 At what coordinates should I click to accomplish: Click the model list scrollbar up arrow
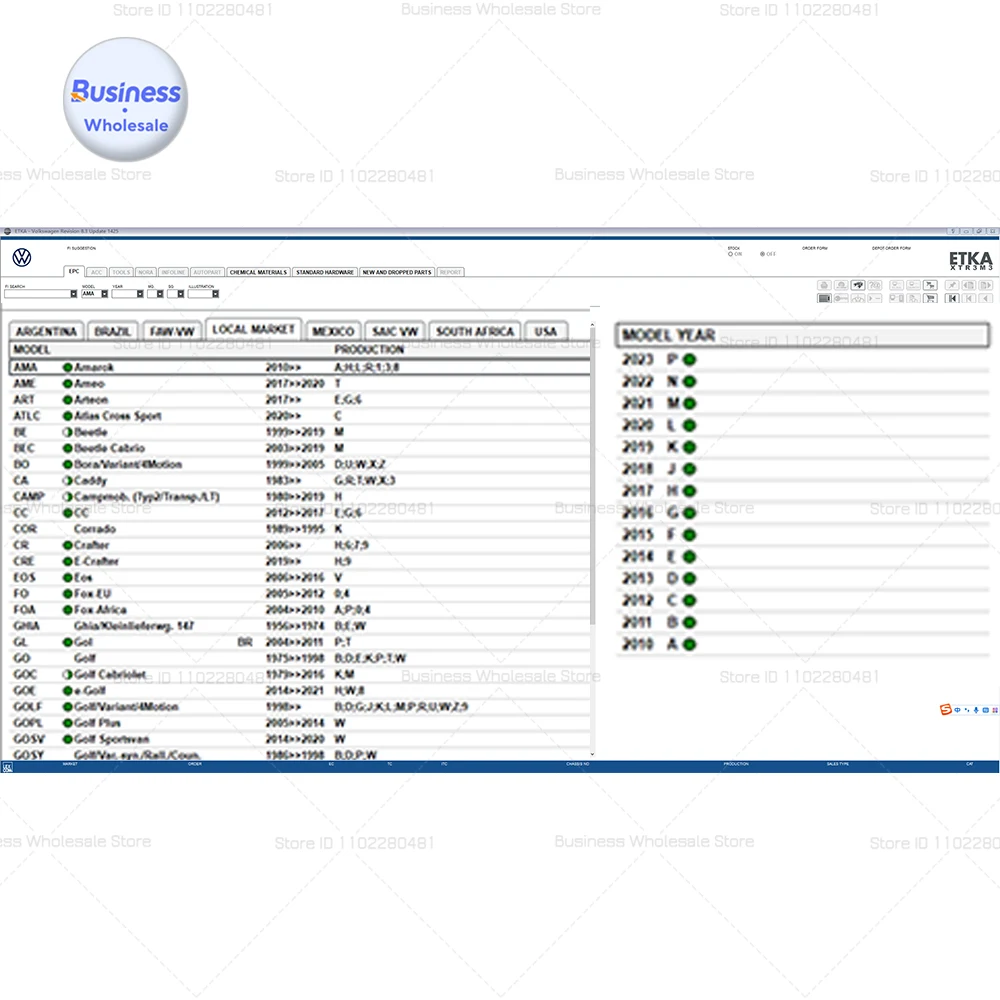592,325
